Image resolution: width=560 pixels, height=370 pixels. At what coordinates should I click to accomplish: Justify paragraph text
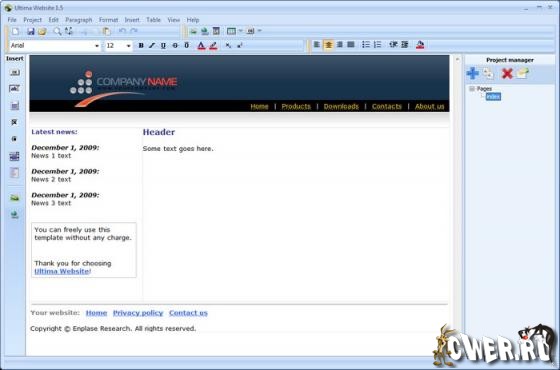point(351,45)
